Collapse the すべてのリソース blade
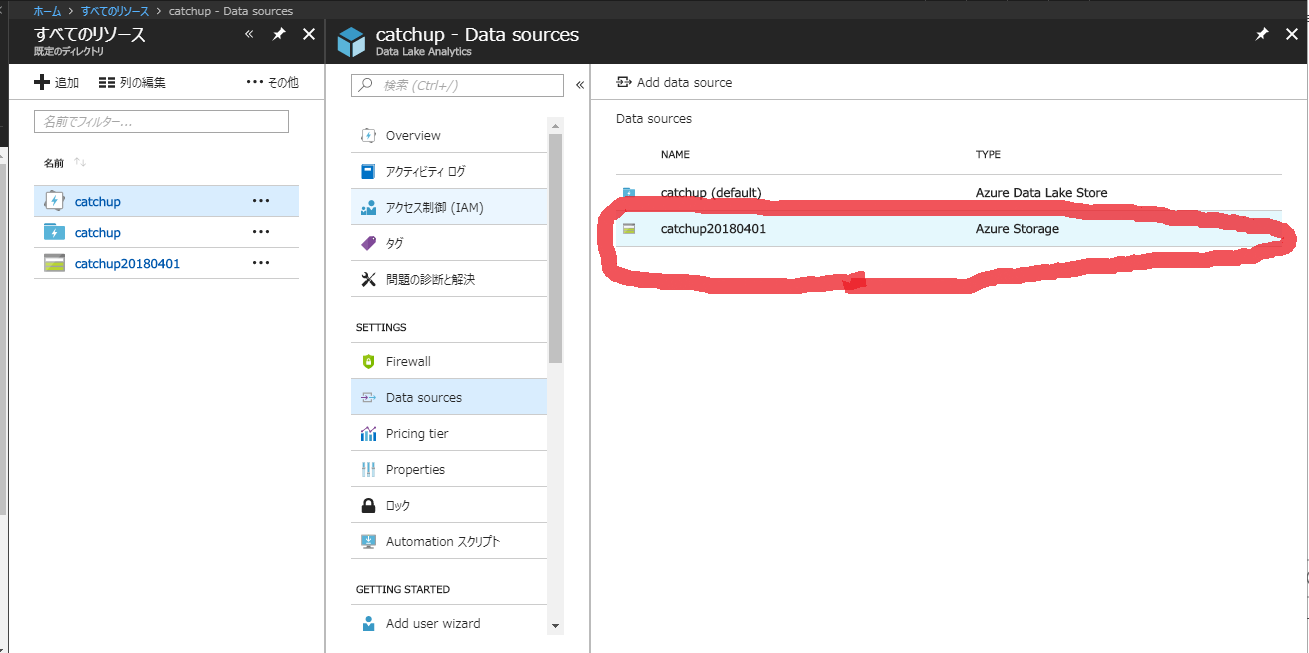Screen dimensions: 1309x653 click(248, 33)
